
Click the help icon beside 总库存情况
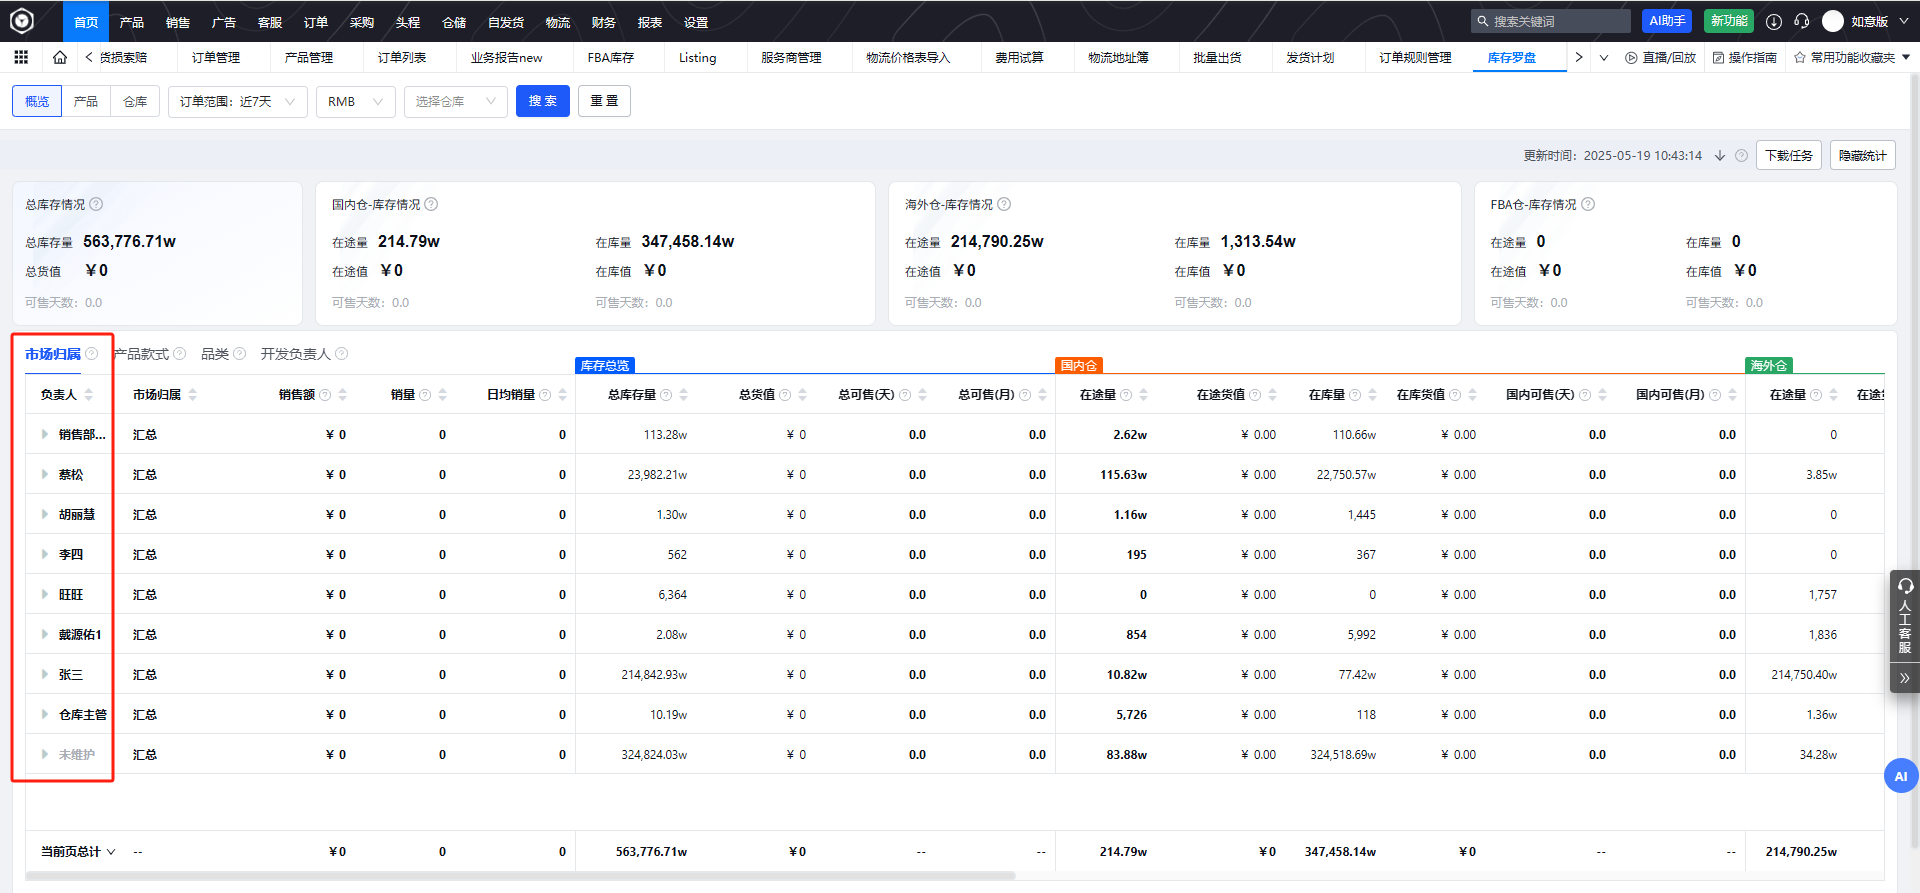96,204
